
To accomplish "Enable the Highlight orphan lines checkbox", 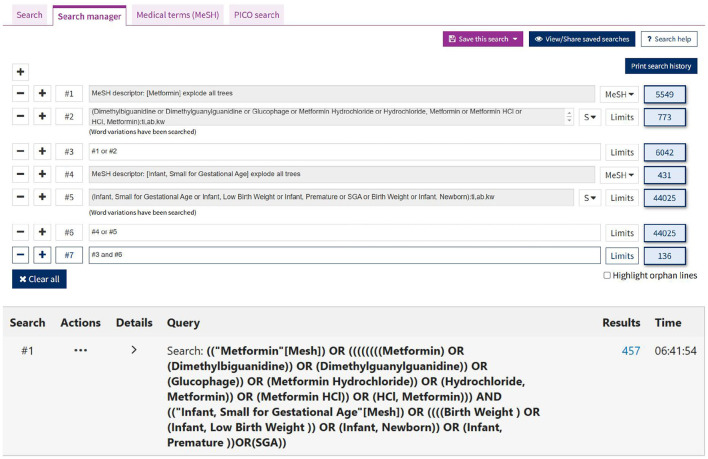I will click(x=607, y=275).
